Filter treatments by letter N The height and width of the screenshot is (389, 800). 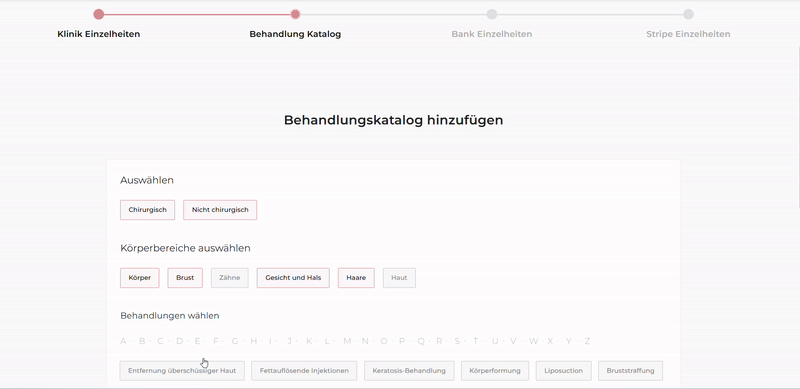click(x=365, y=341)
